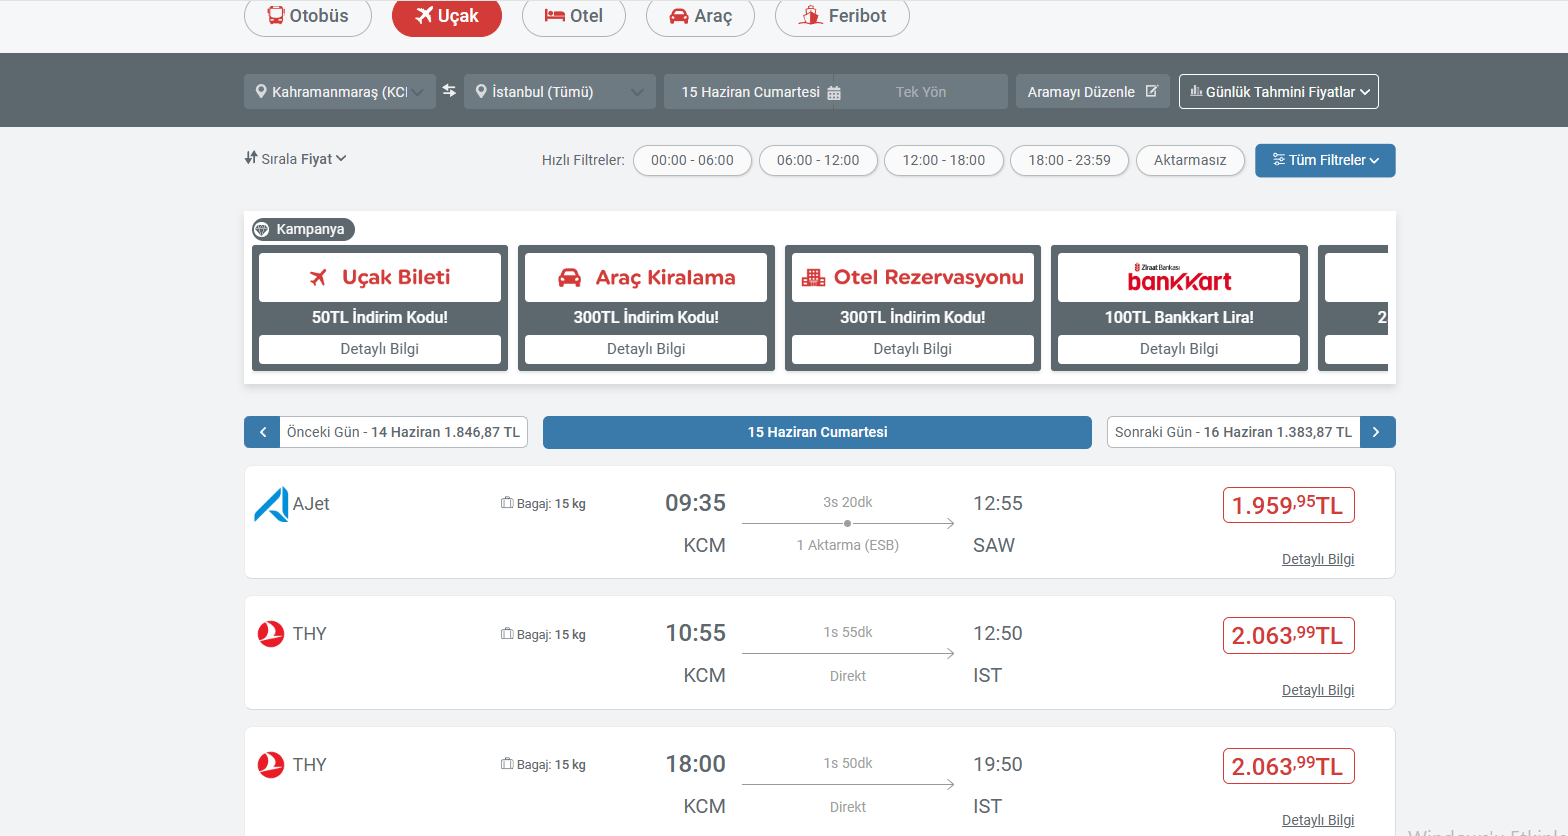
Task: Click baggage icon on 18:00 flight row
Action: pyautogui.click(x=507, y=764)
